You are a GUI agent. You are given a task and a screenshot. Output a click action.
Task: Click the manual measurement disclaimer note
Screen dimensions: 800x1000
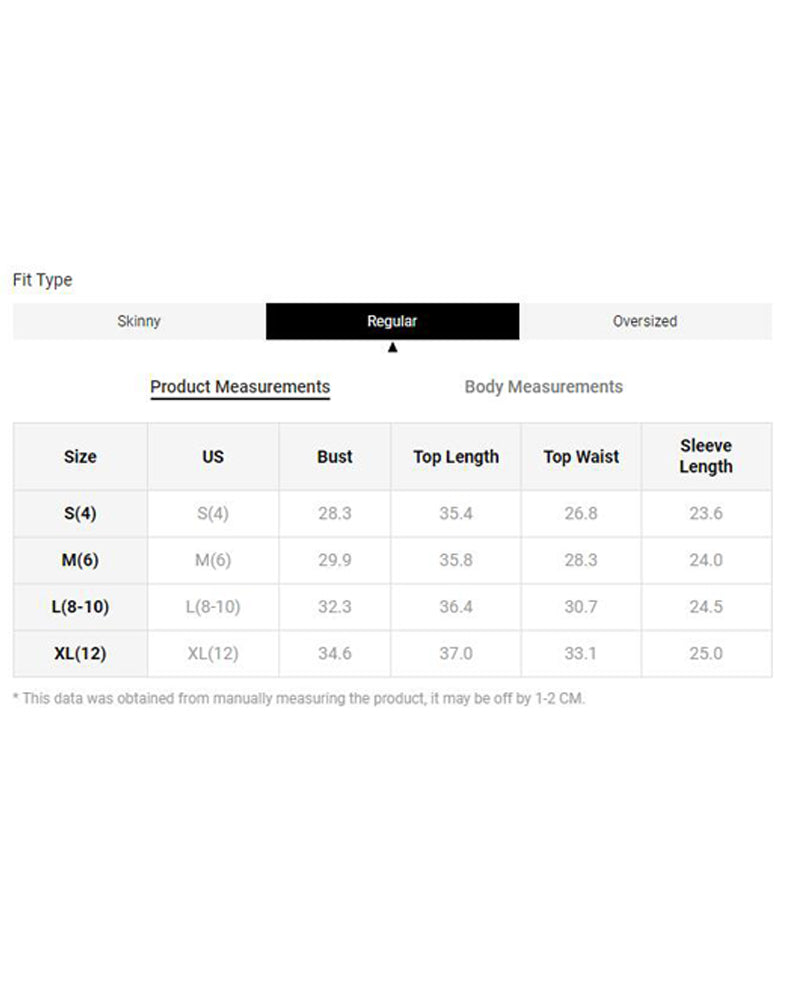tap(299, 699)
